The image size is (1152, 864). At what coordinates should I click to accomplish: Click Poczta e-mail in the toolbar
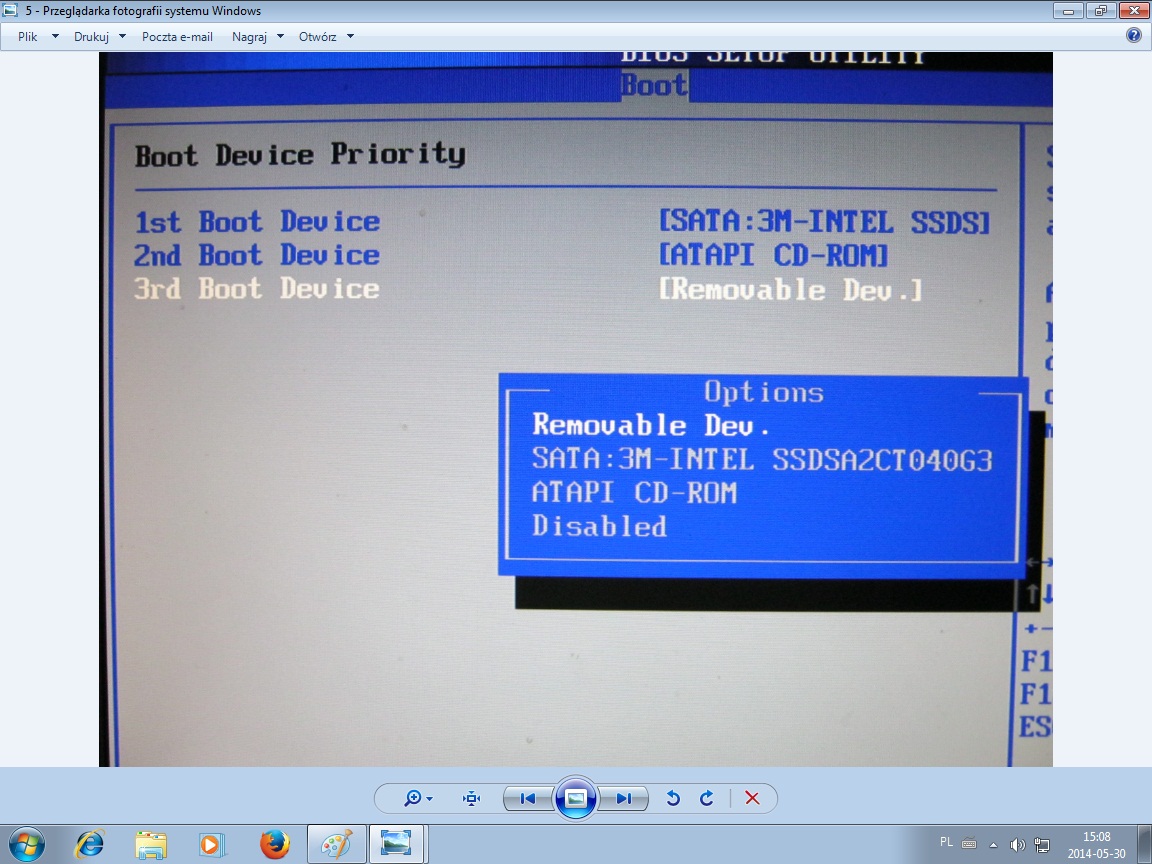177,36
